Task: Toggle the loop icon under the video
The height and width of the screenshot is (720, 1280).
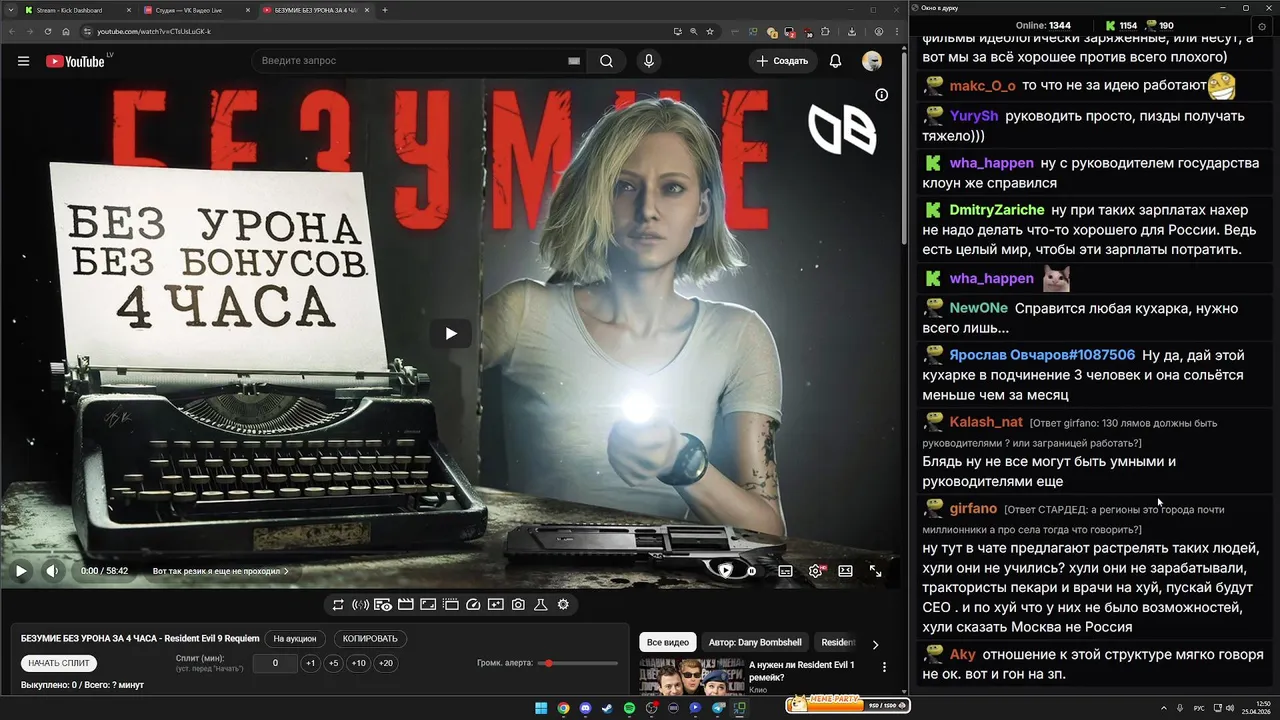Action: click(x=338, y=604)
